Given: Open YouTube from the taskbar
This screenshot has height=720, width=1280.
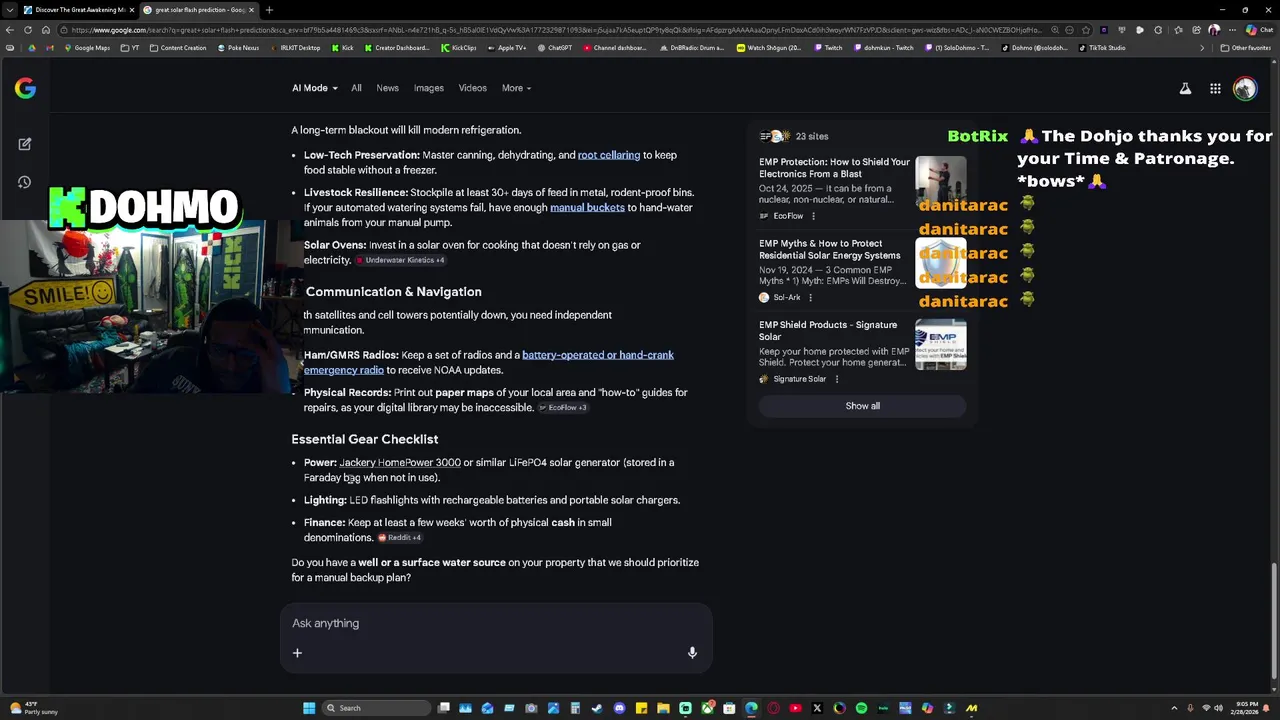Looking at the screenshot, I should (795, 708).
